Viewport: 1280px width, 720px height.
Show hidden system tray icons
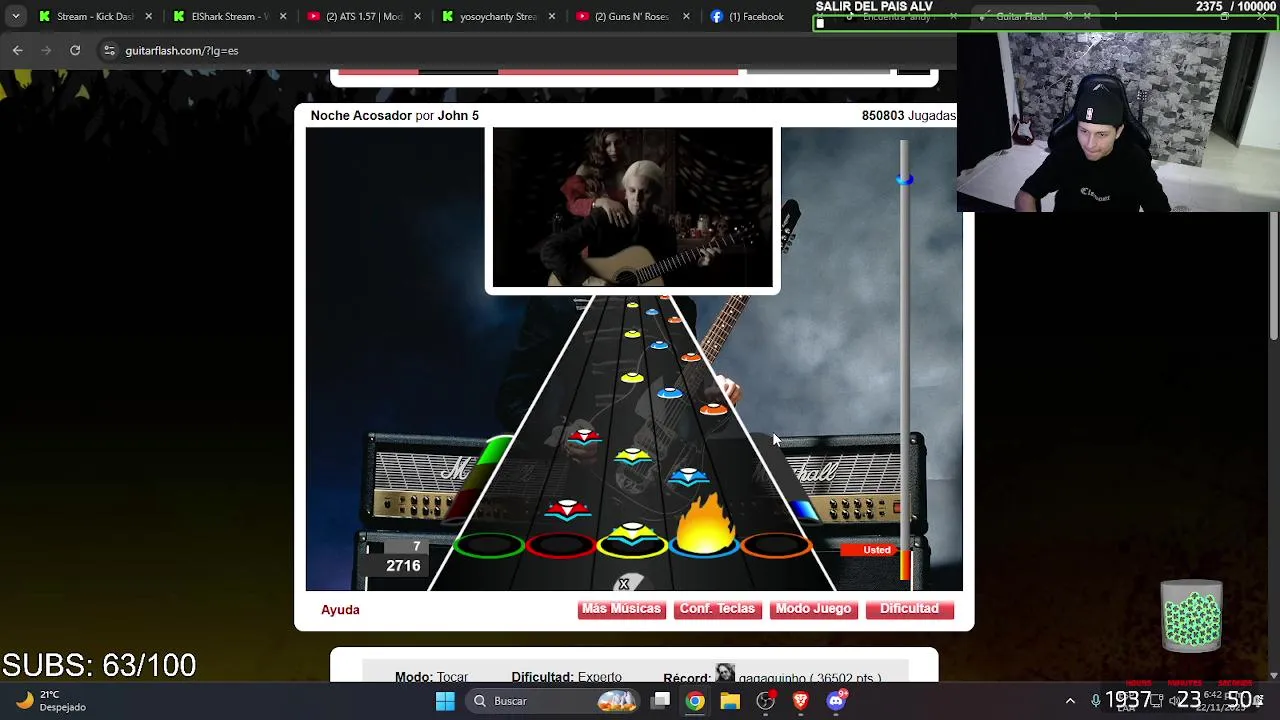tap(1070, 701)
